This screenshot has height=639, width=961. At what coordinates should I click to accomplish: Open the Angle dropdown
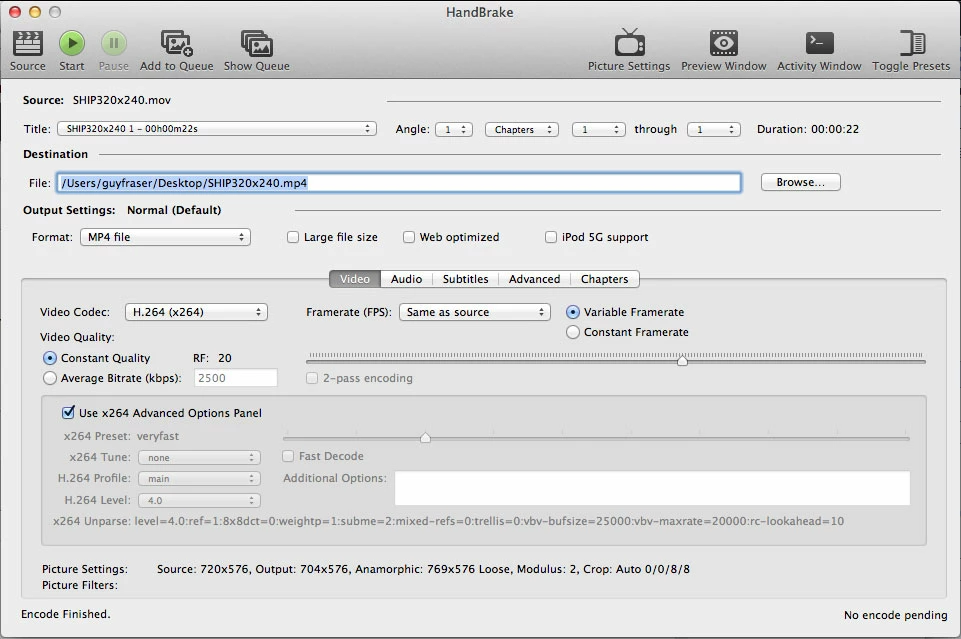coord(454,129)
